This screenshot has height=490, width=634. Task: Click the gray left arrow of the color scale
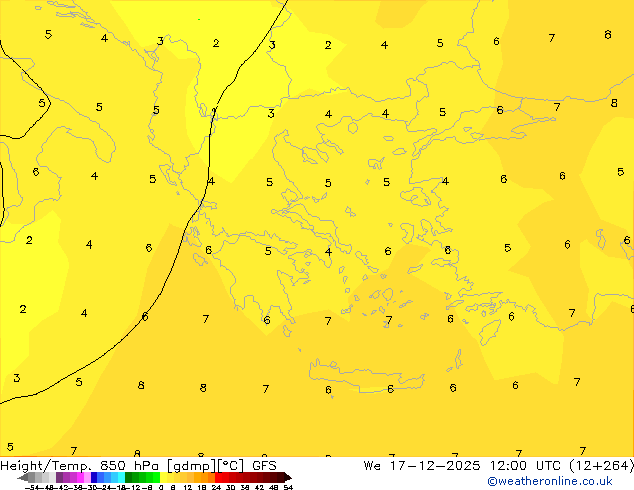tap(23, 478)
